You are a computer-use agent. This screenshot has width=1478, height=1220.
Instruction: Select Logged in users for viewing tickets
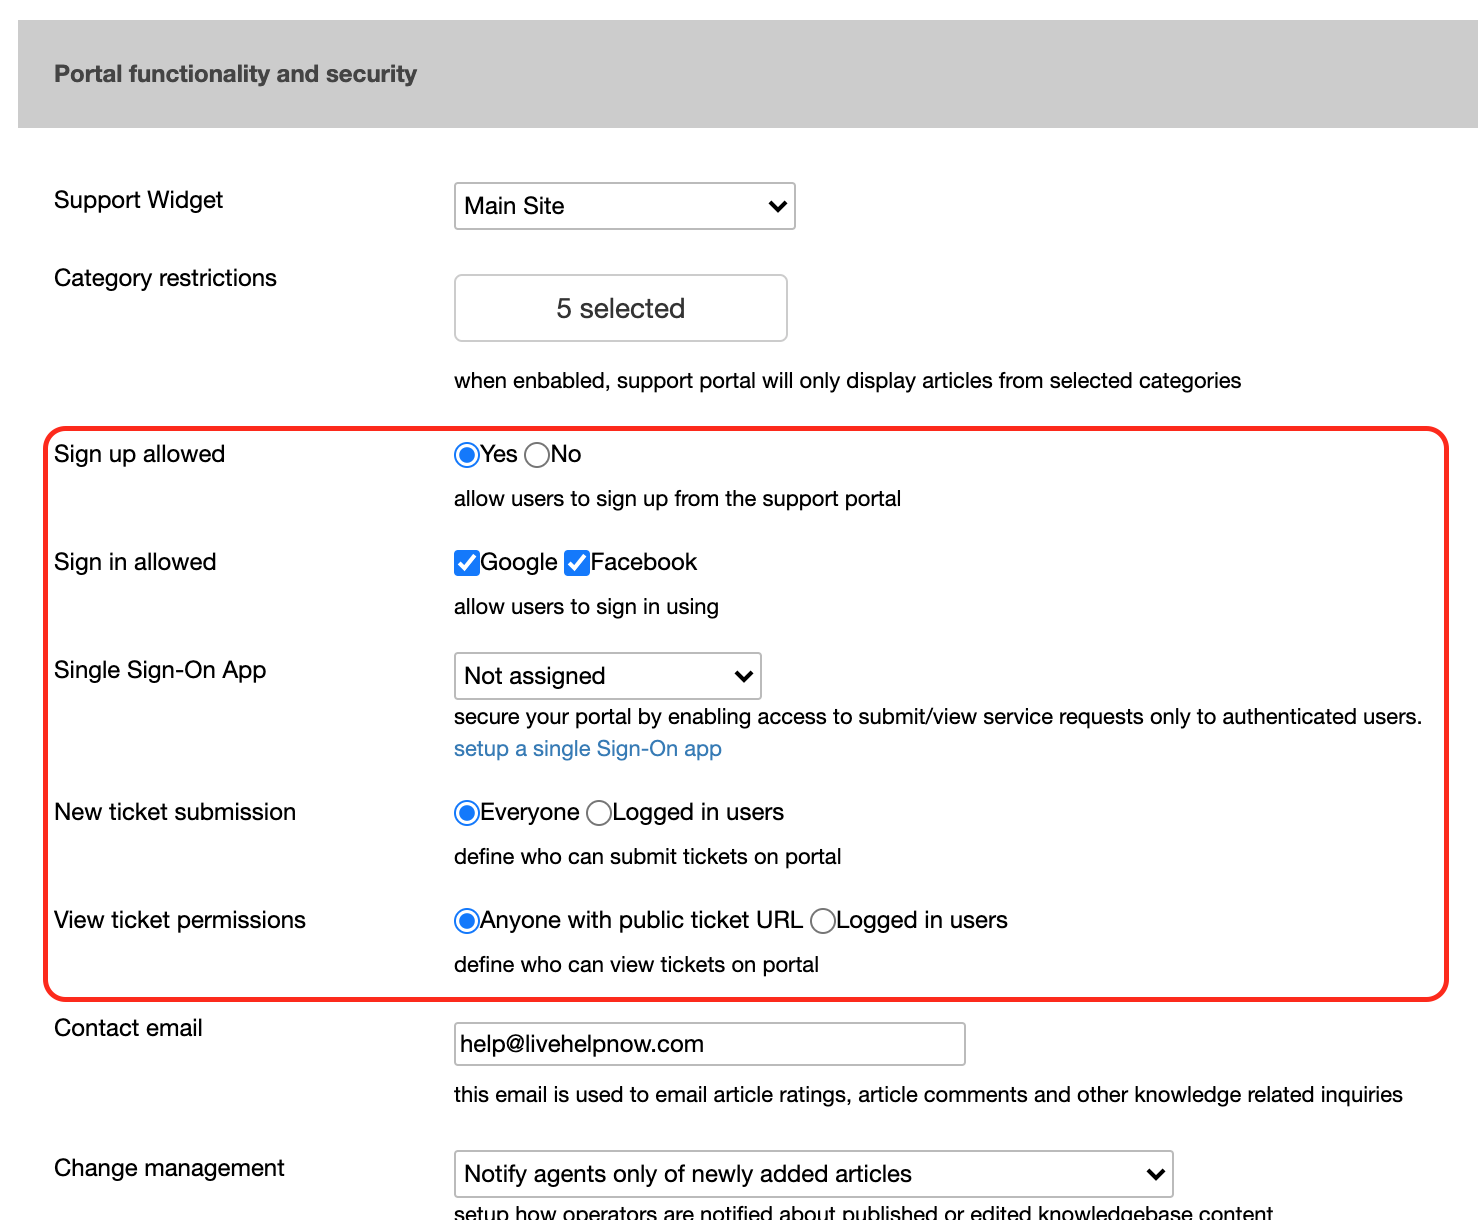(823, 921)
